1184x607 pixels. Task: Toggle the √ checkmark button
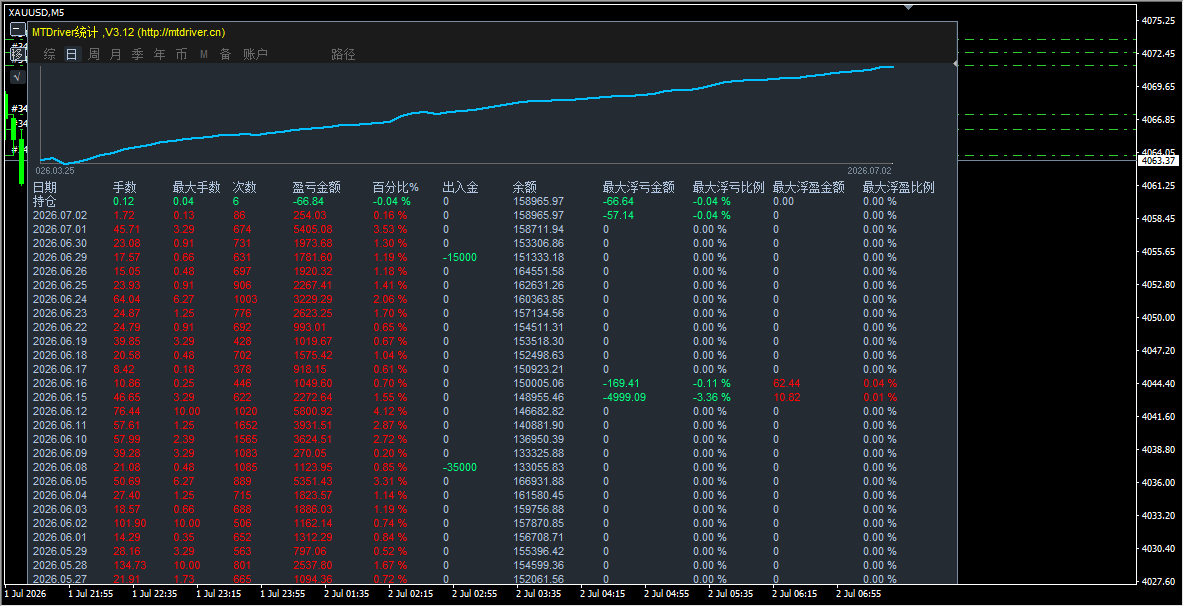pyautogui.click(x=17, y=77)
